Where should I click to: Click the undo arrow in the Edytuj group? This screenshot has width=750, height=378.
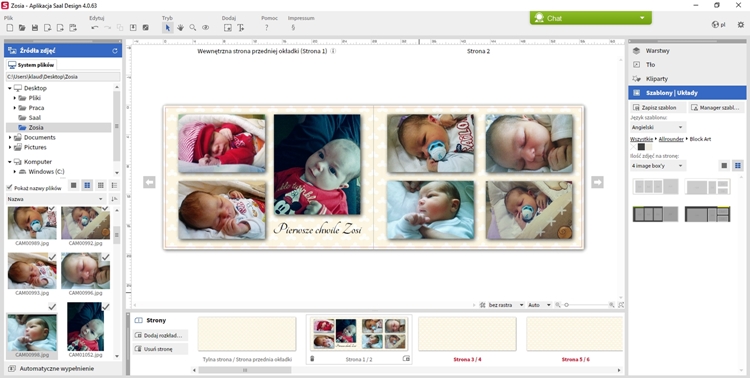pos(95,28)
